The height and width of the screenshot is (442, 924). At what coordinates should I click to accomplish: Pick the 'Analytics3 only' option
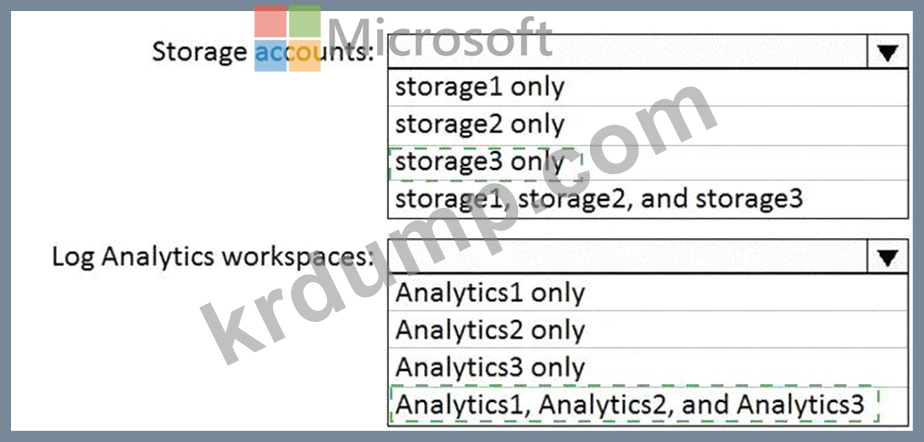point(490,367)
